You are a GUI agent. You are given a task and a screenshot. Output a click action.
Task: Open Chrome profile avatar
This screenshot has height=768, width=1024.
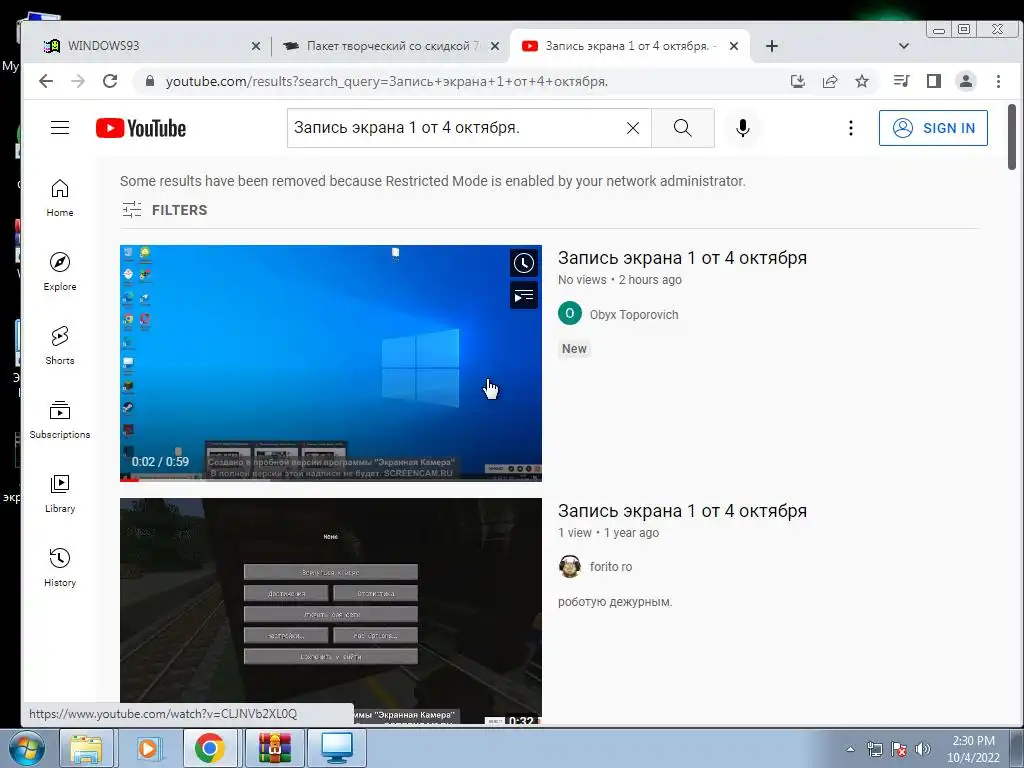tap(966, 81)
